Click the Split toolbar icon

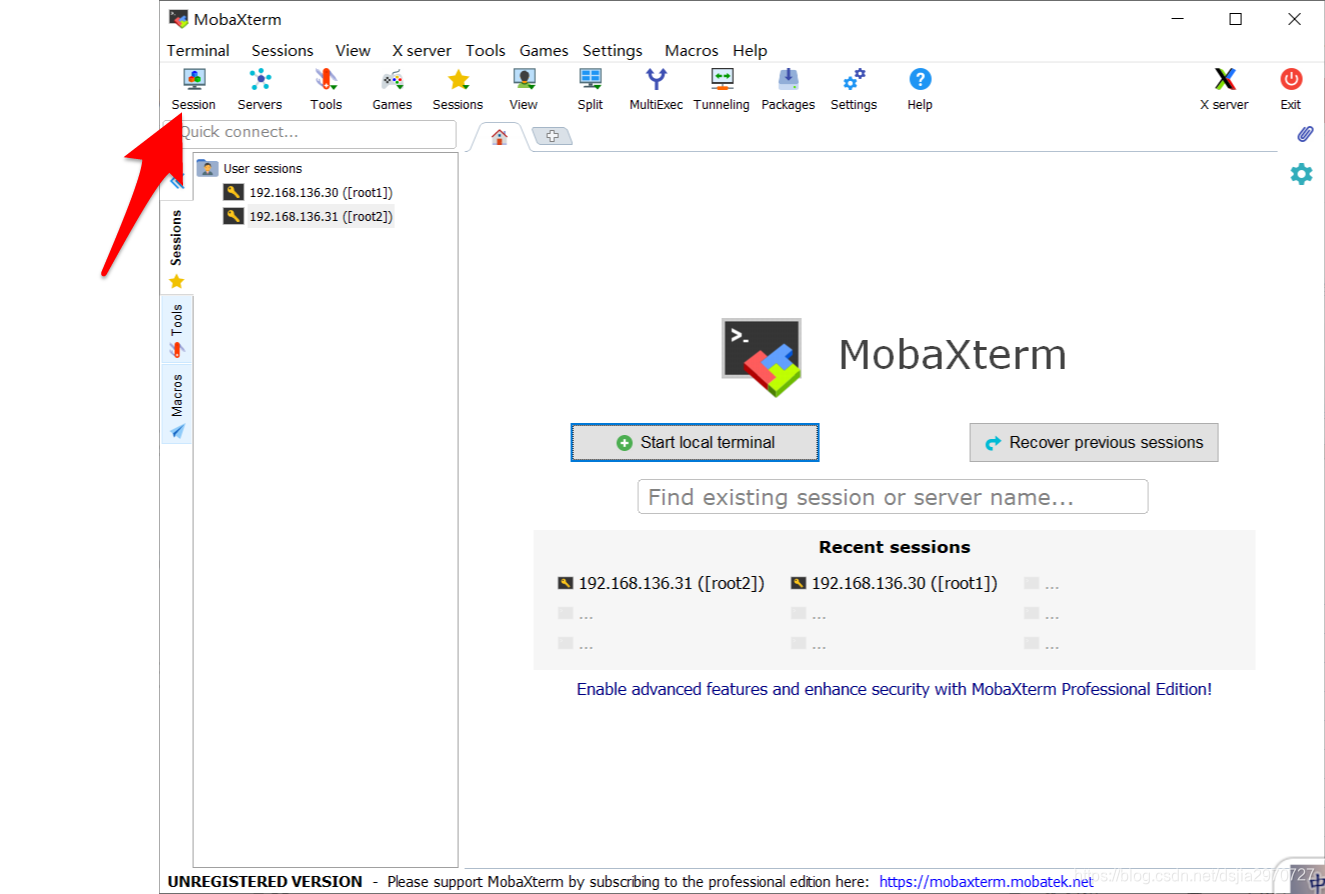click(590, 89)
